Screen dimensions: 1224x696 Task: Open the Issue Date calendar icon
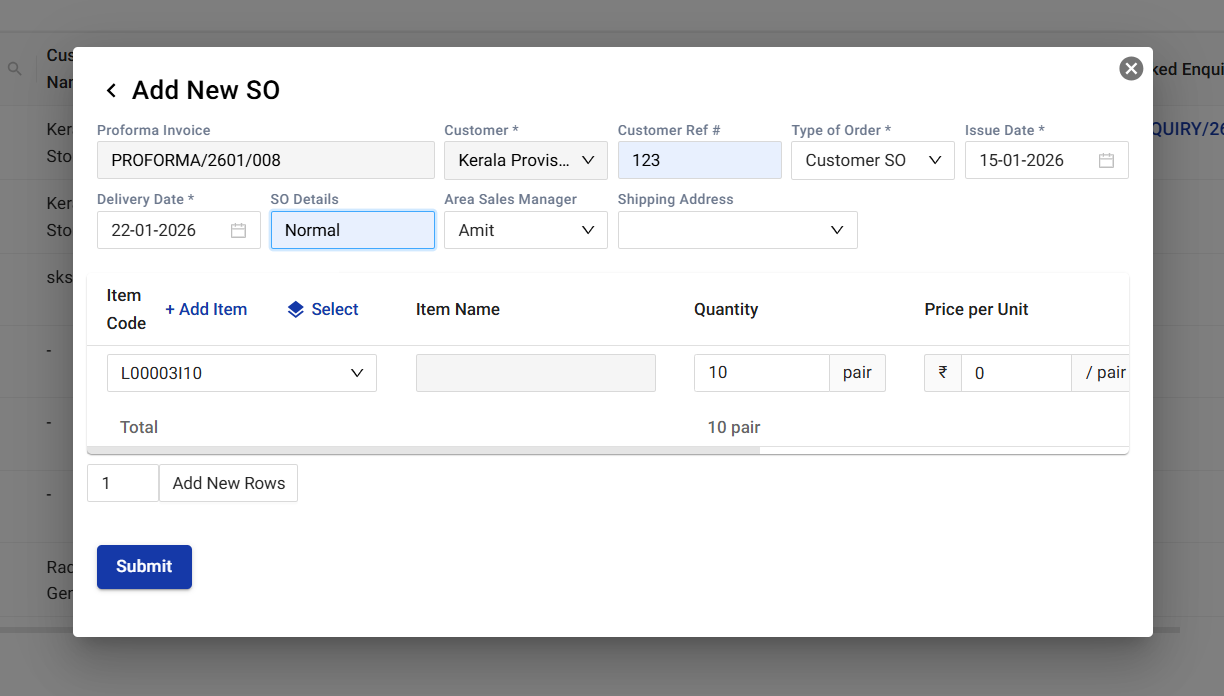click(1106, 161)
